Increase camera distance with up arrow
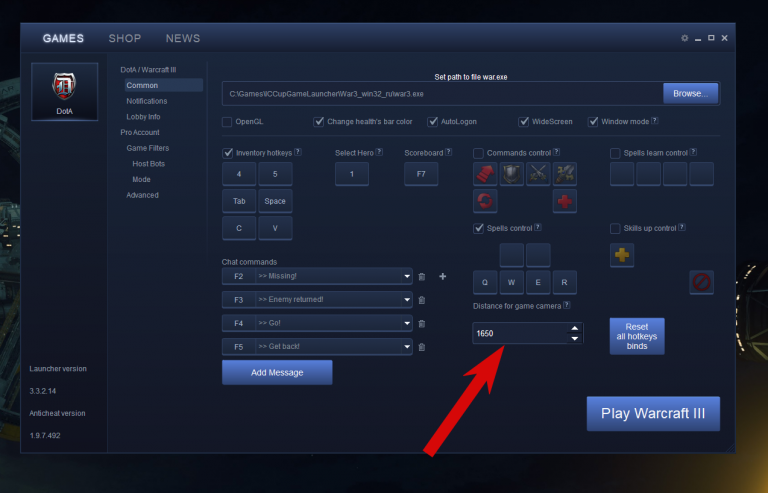768x493 pixels. (x=575, y=328)
